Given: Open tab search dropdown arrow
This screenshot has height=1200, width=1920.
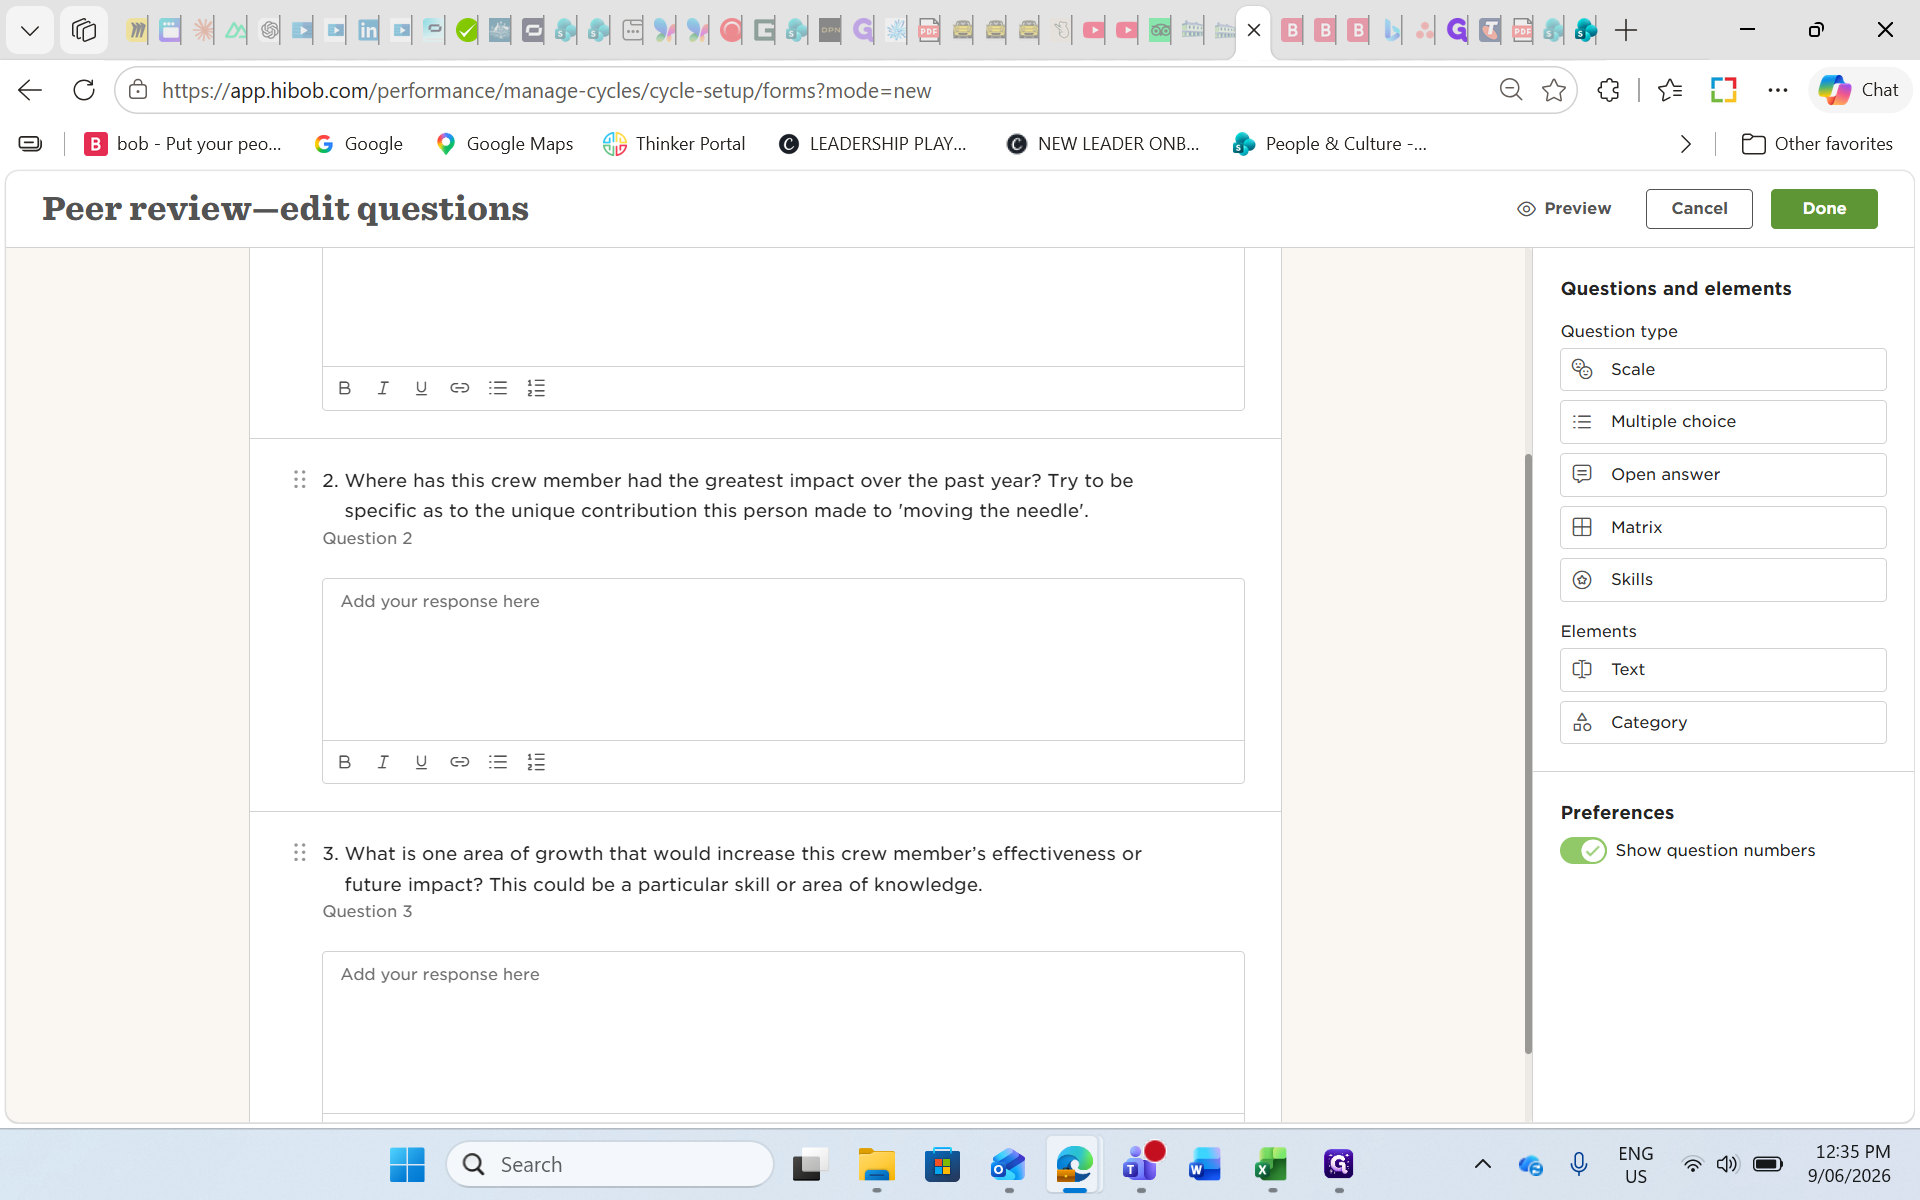Looking at the screenshot, I should tap(30, 30).
